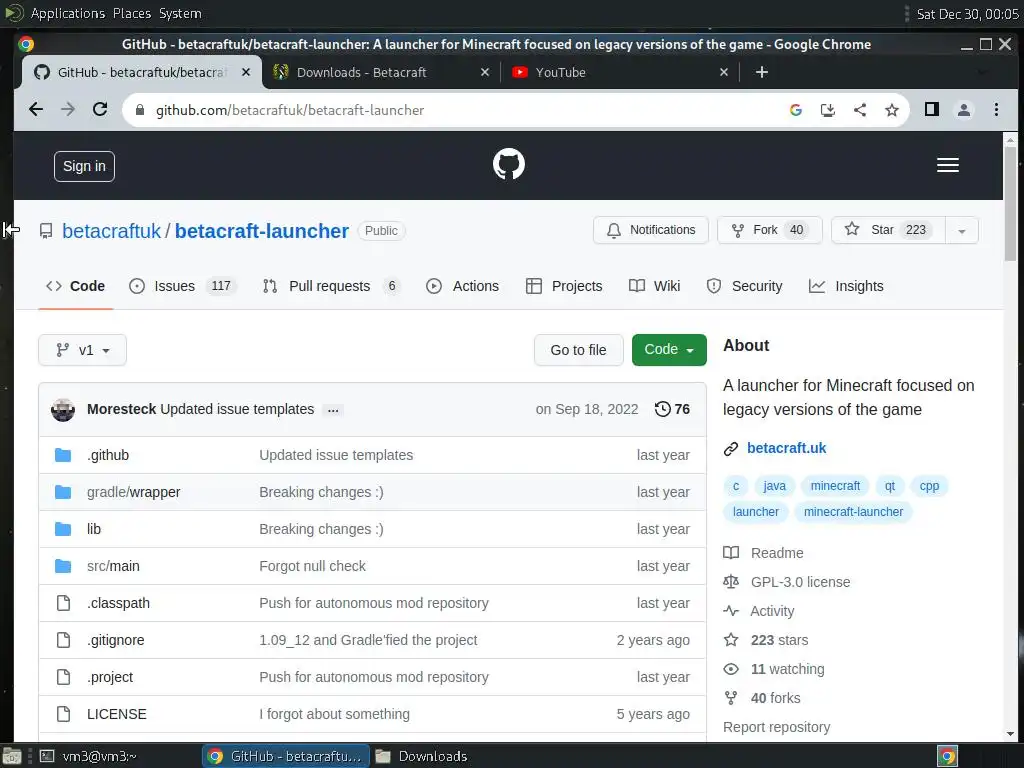Click the stars icon in About
The height and width of the screenshot is (768, 1024).
click(731, 640)
